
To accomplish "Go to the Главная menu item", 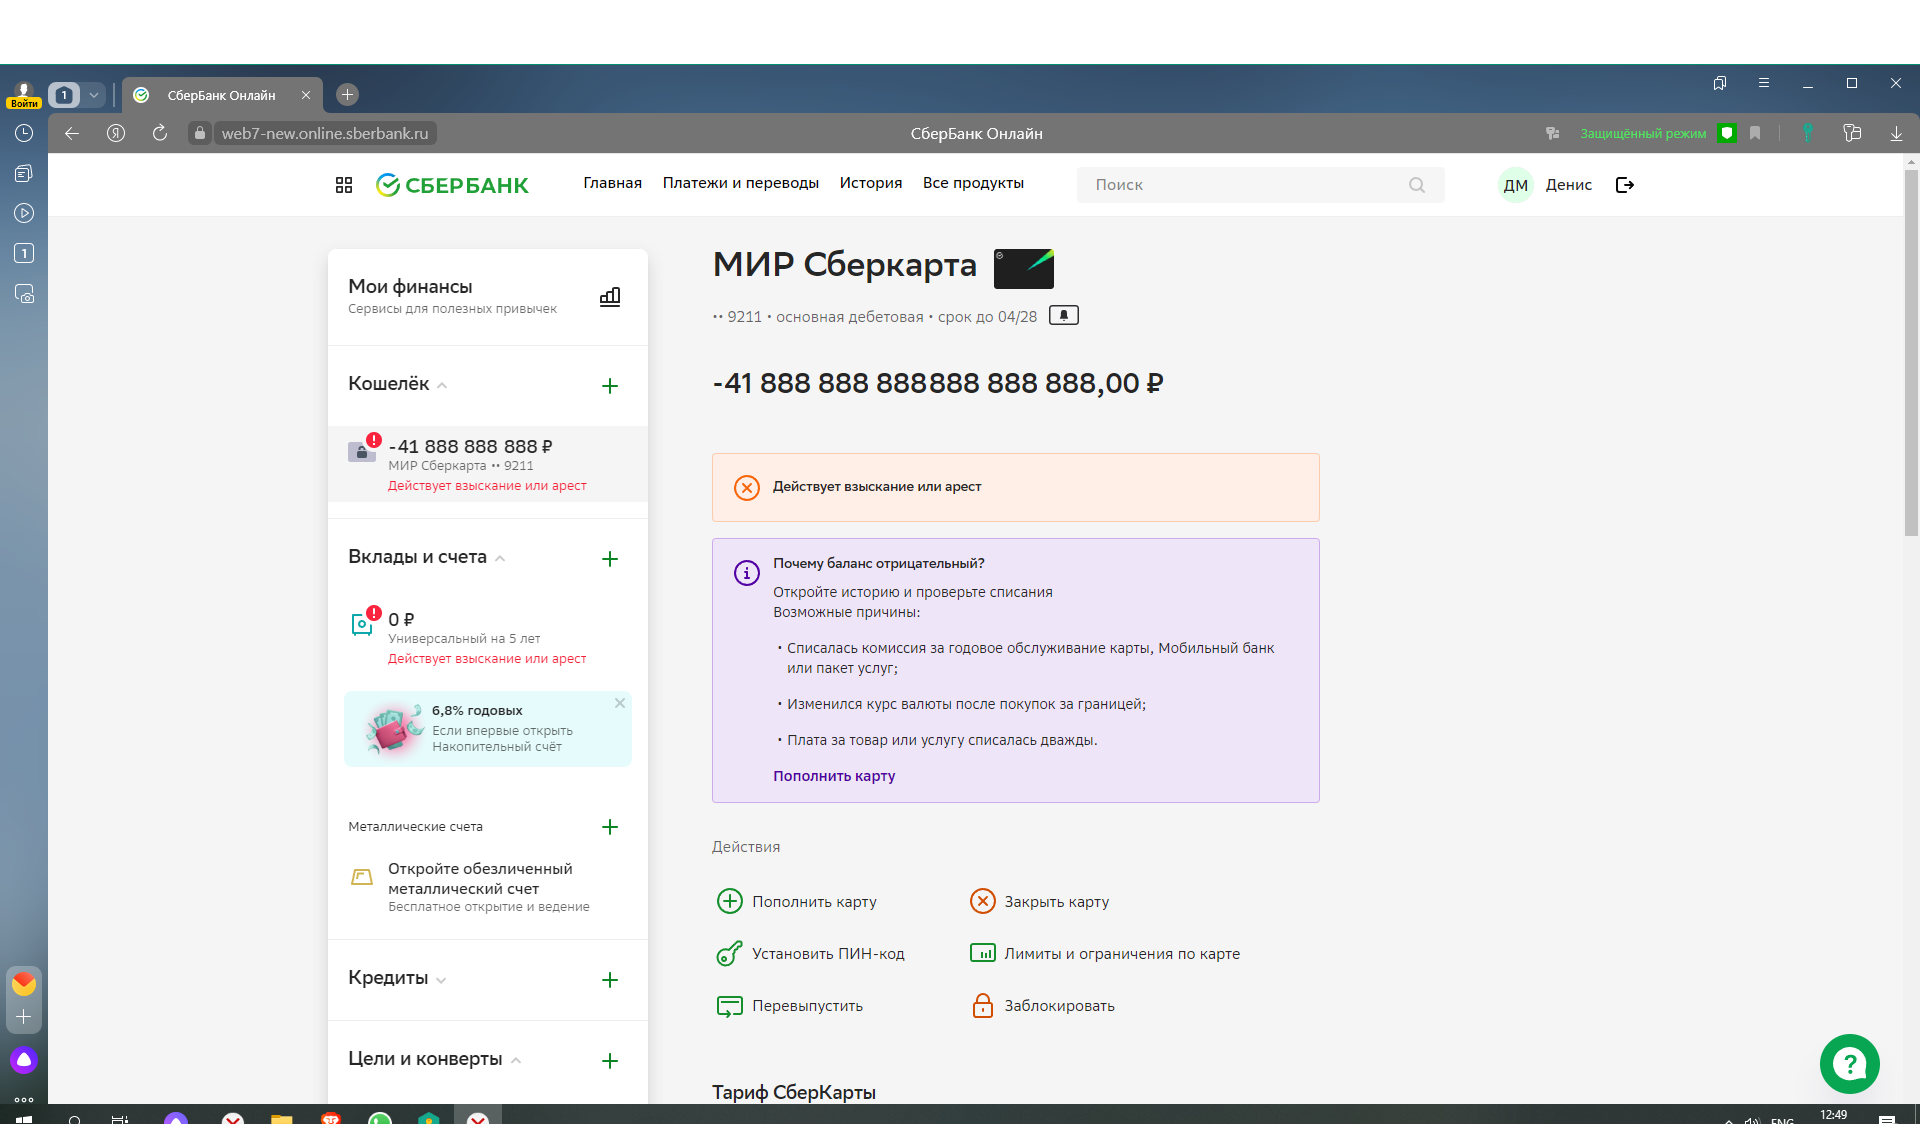I will click(x=612, y=183).
